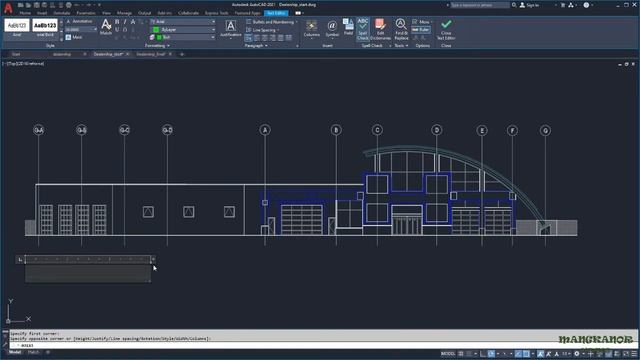640x360 pixels.
Task: Open Line Spacing dropdown
Action: tap(263, 30)
